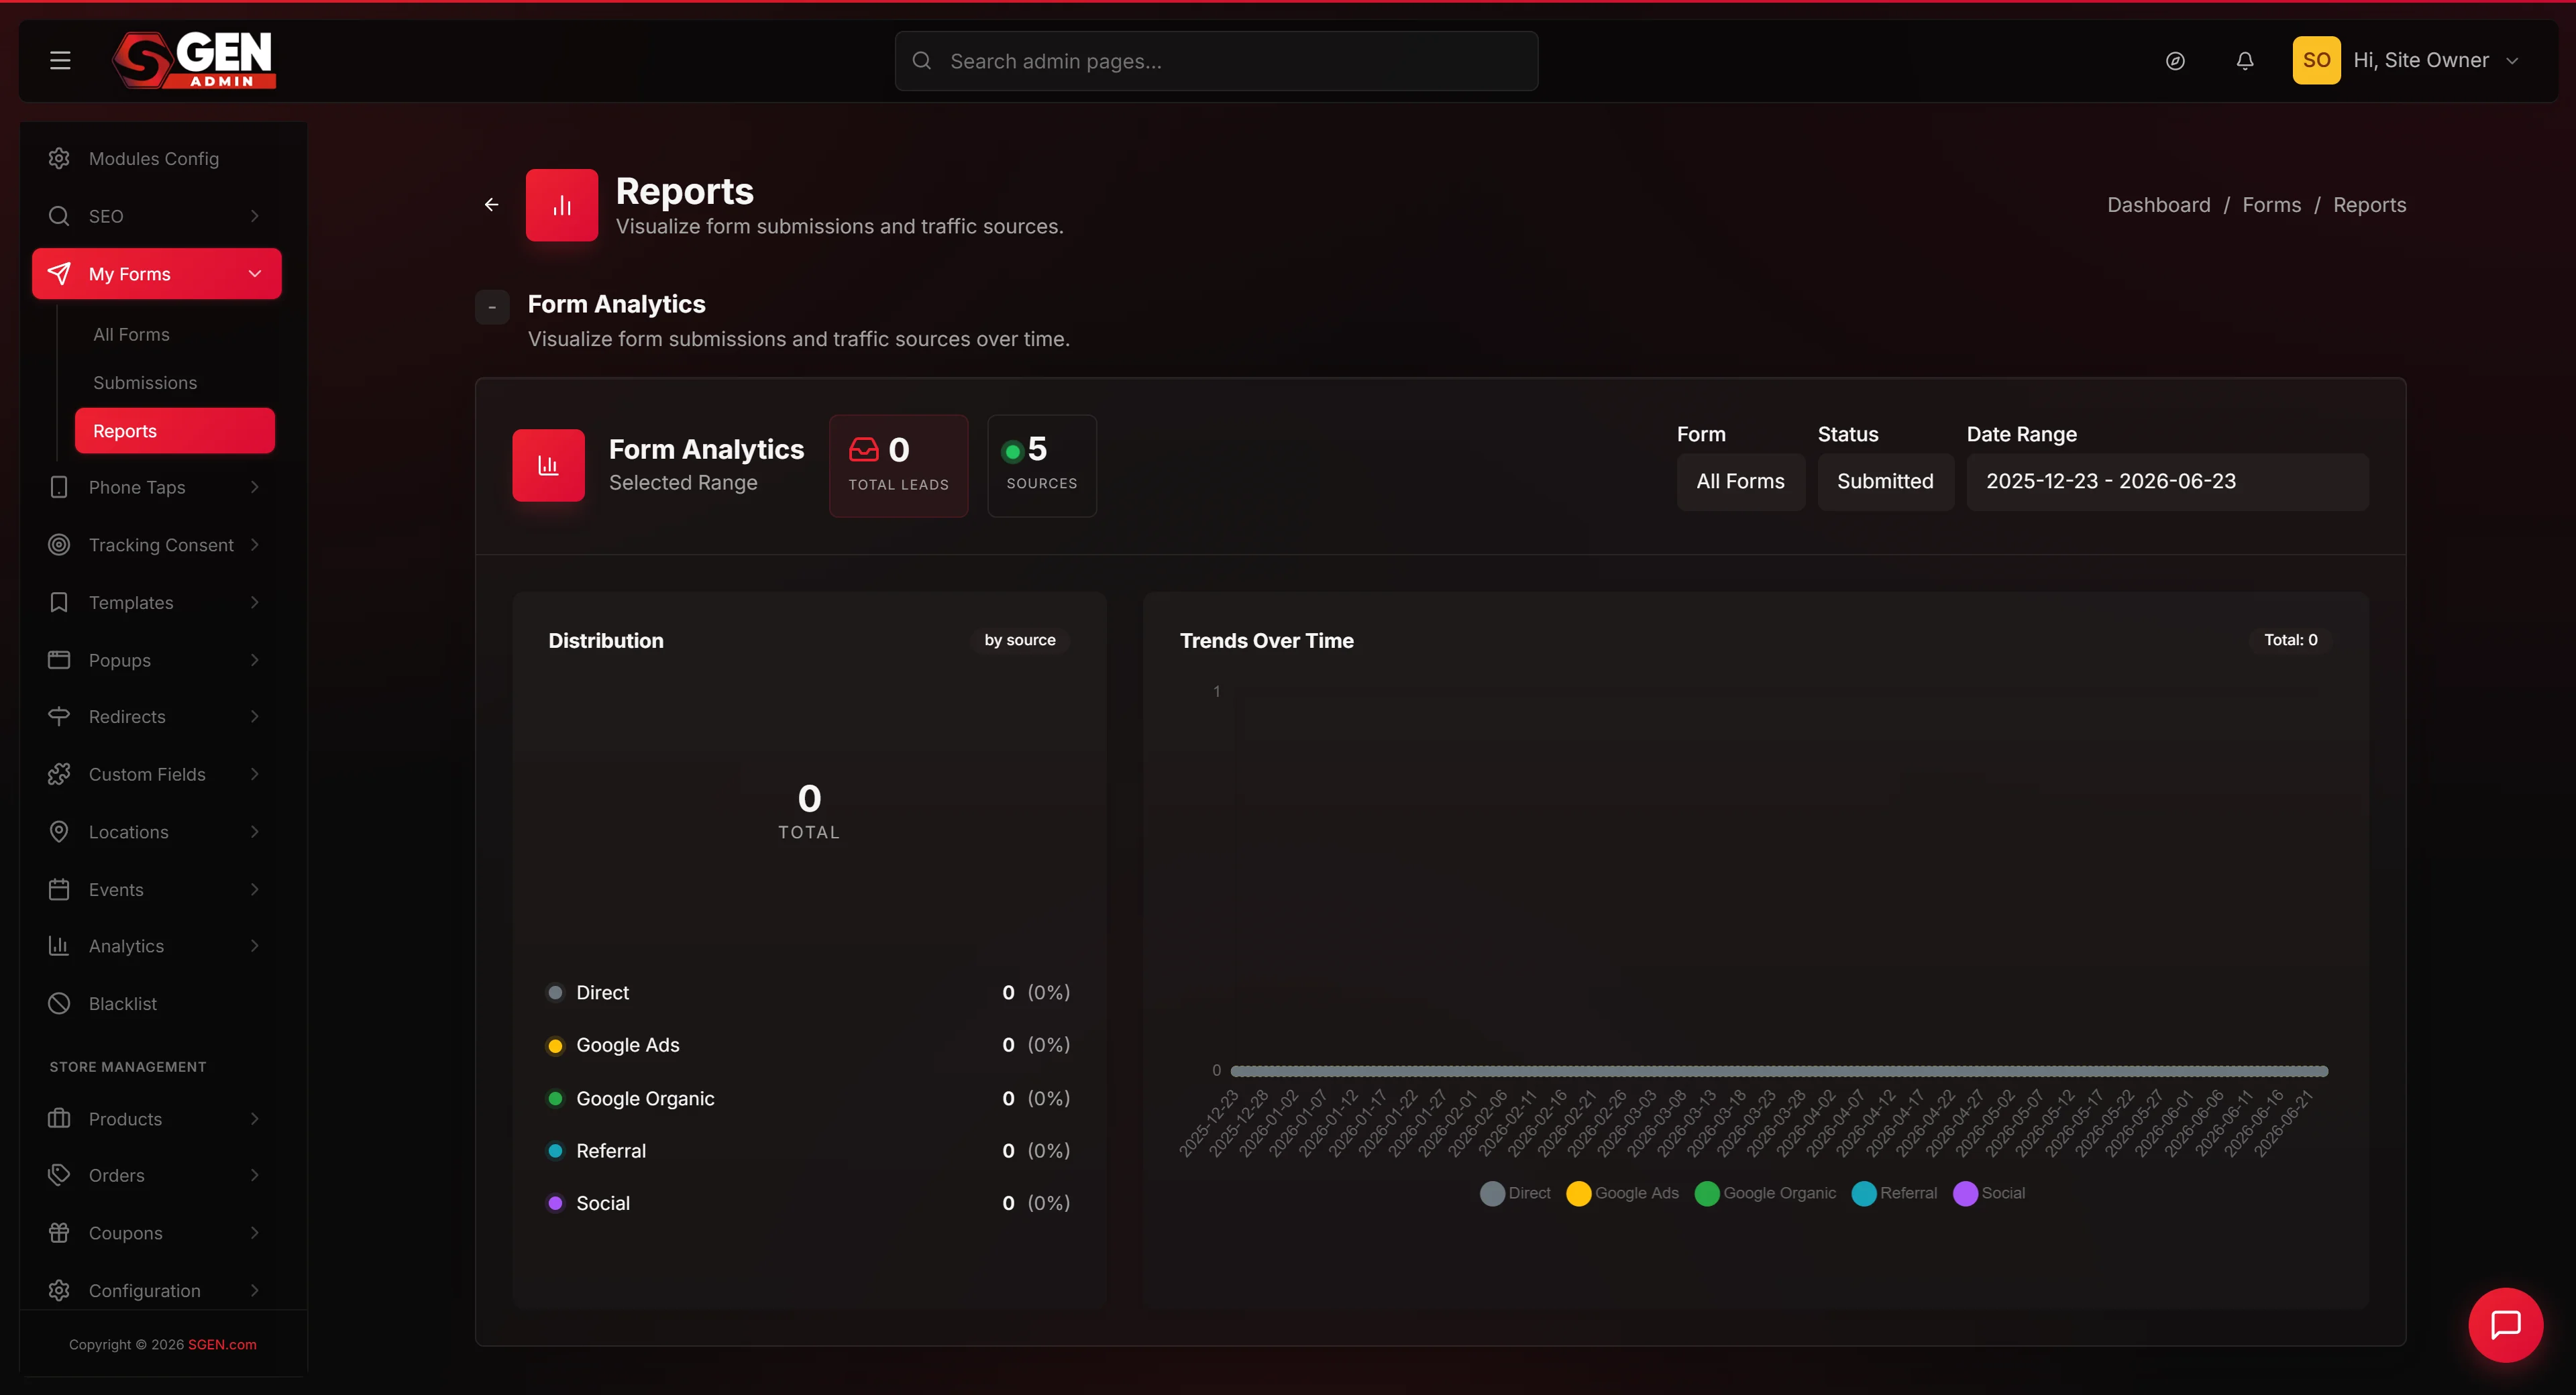Click the My Forms paper plane icon
Viewport: 2576px width, 1395px height.
coord(59,274)
